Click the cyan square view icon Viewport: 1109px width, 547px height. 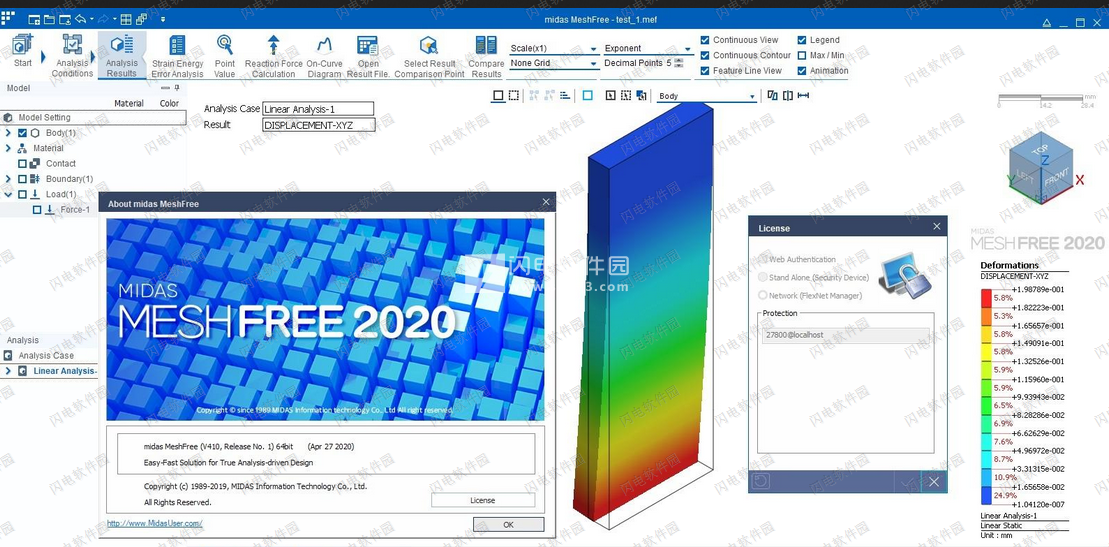[587, 96]
